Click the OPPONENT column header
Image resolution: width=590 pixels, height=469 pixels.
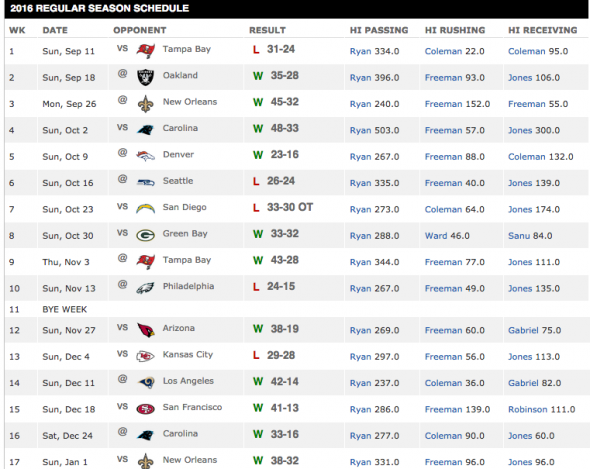(x=140, y=30)
